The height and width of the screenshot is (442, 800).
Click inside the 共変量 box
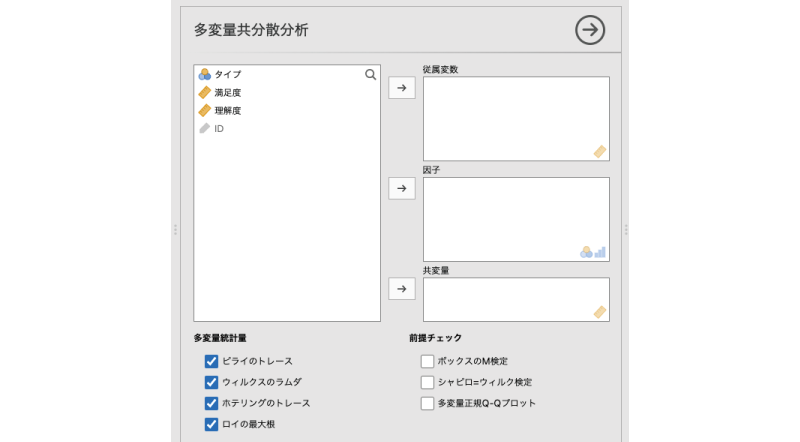pyautogui.click(x=515, y=299)
